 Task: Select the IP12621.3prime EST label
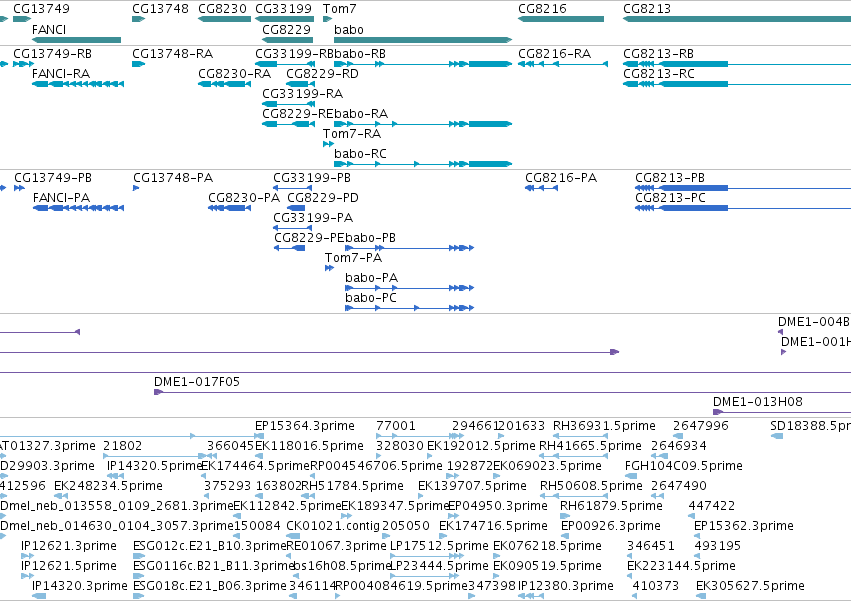[69, 547]
